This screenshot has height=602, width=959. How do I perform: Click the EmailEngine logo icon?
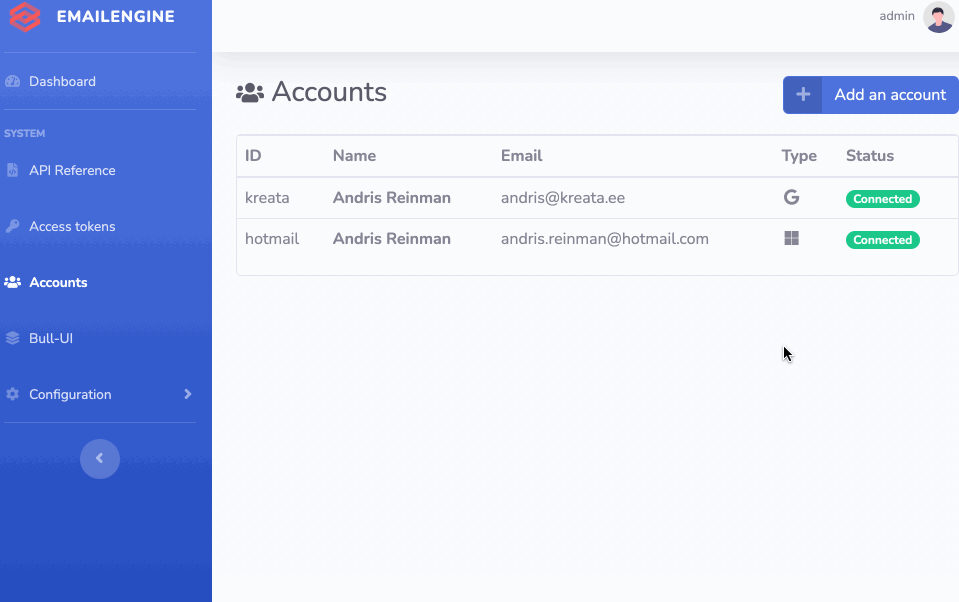(25, 16)
